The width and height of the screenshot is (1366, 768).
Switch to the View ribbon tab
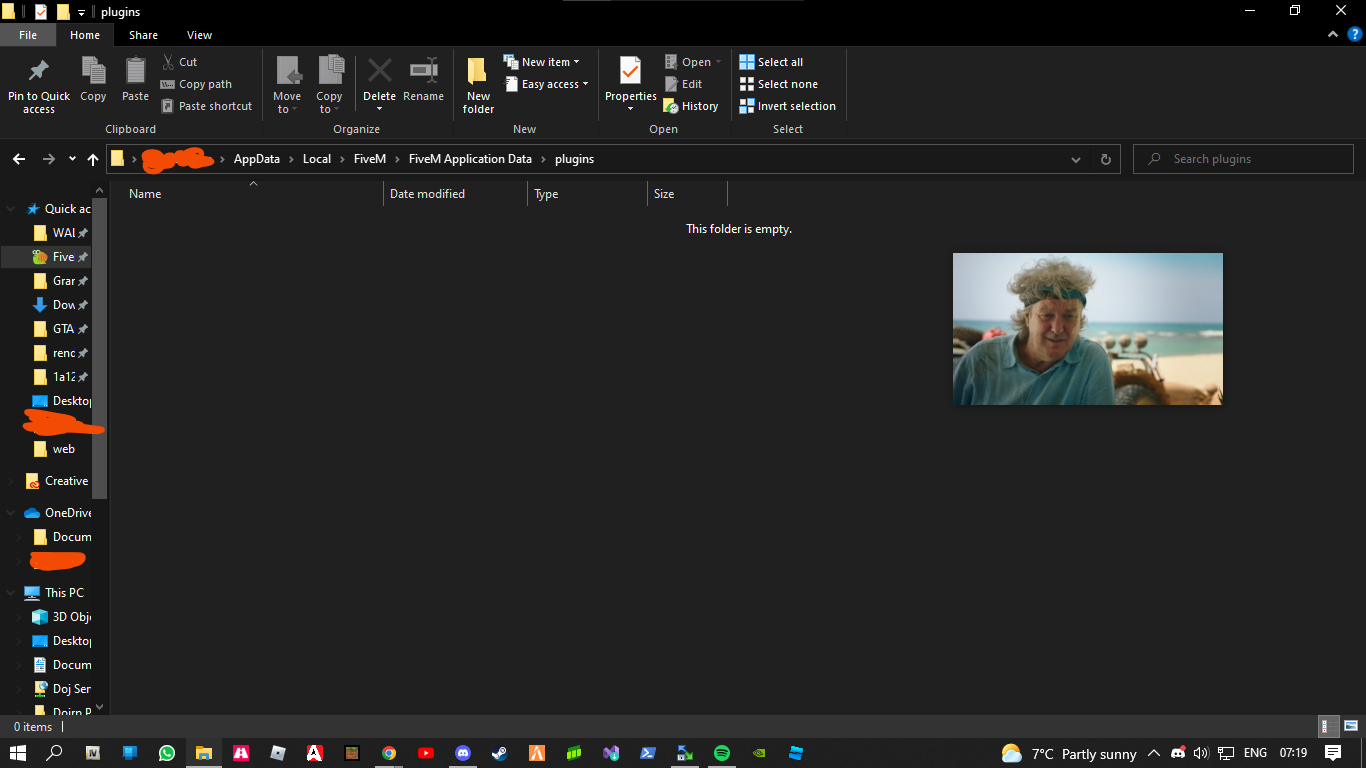point(200,35)
